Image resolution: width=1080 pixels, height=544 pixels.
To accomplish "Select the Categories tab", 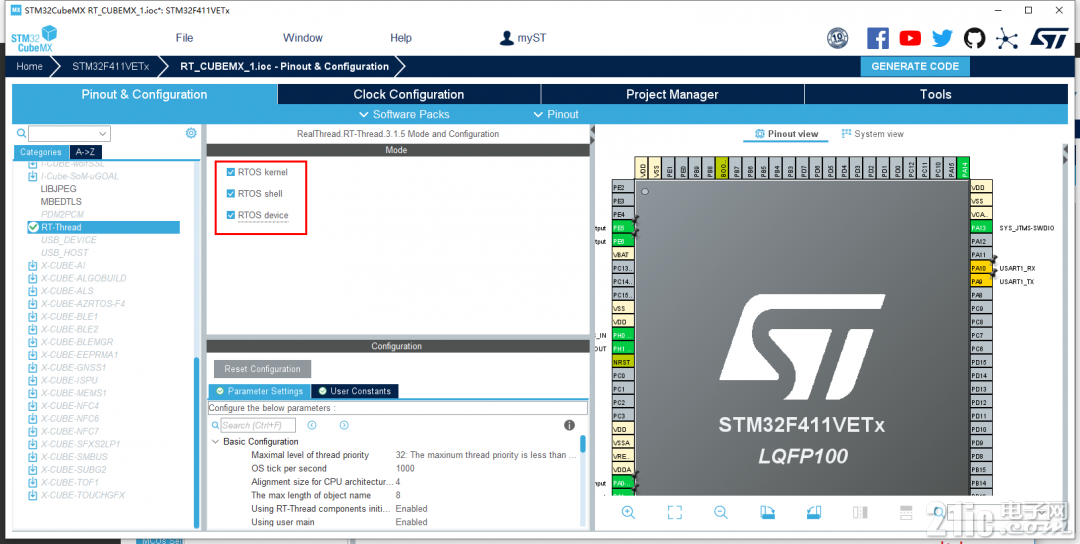I will click(x=41, y=152).
